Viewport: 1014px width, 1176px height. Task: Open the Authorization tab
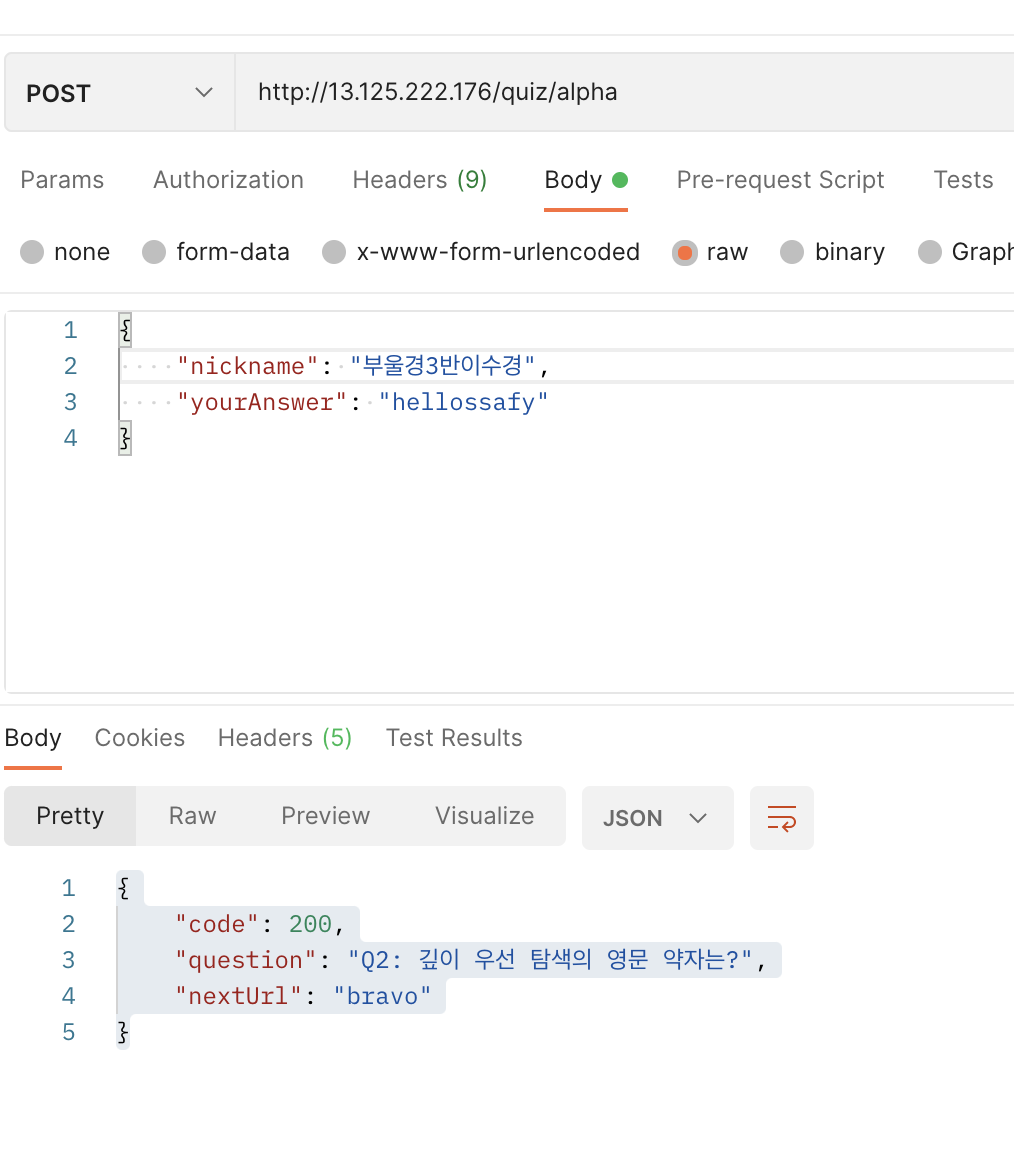point(228,180)
